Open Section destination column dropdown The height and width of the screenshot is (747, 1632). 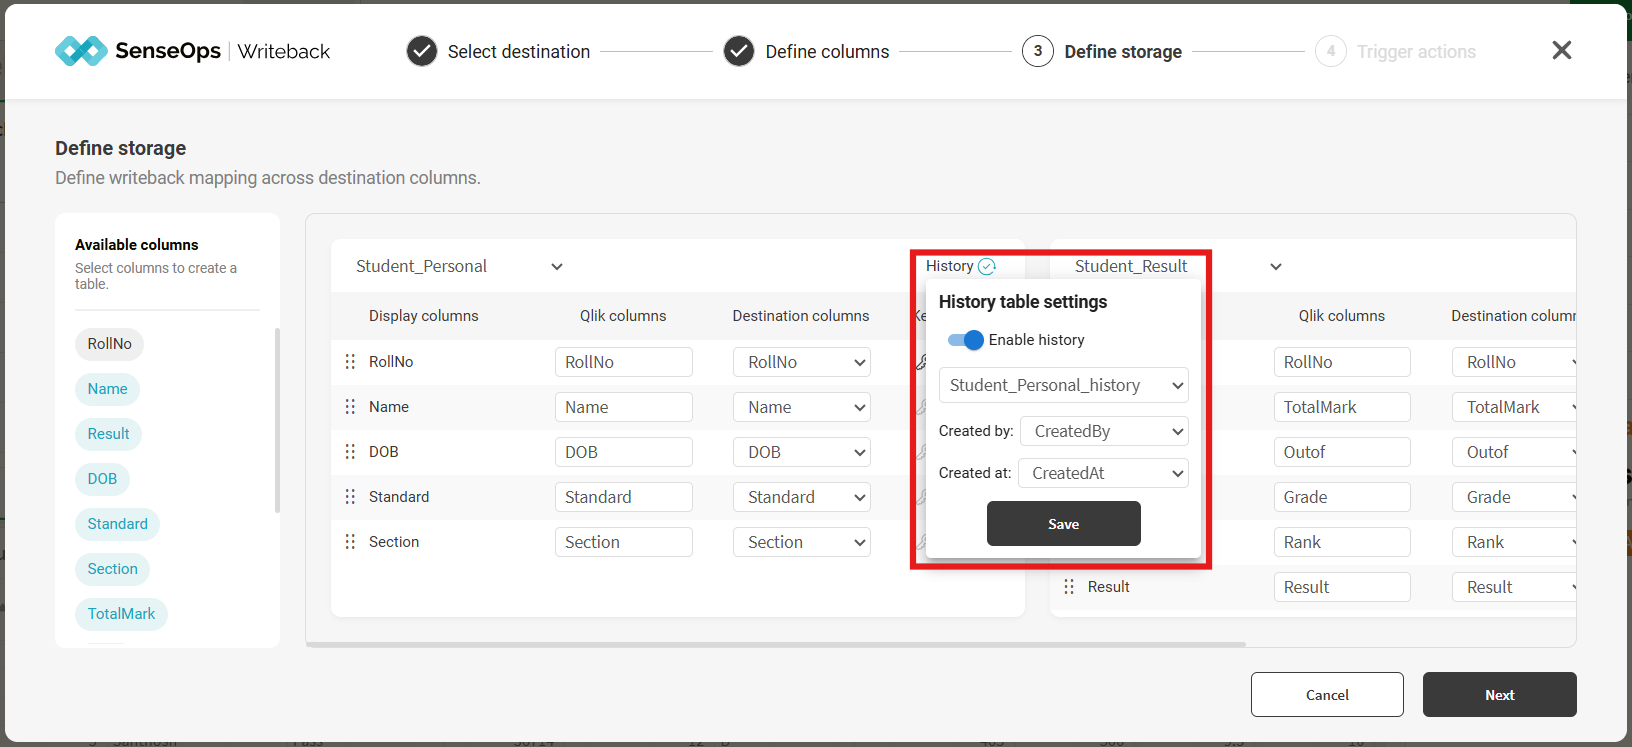tap(802, 542)
